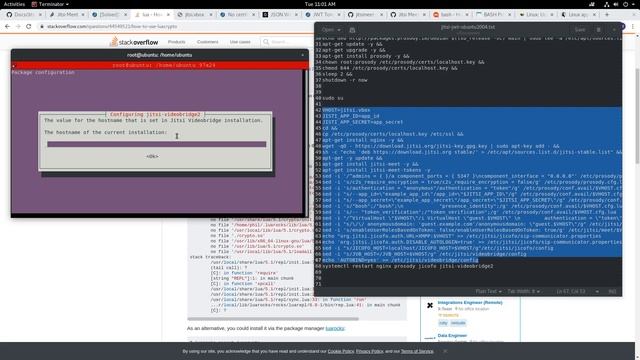Click the browser forward arrow
This screenshot has height=360, width=640.
click(x=18, y=26)
